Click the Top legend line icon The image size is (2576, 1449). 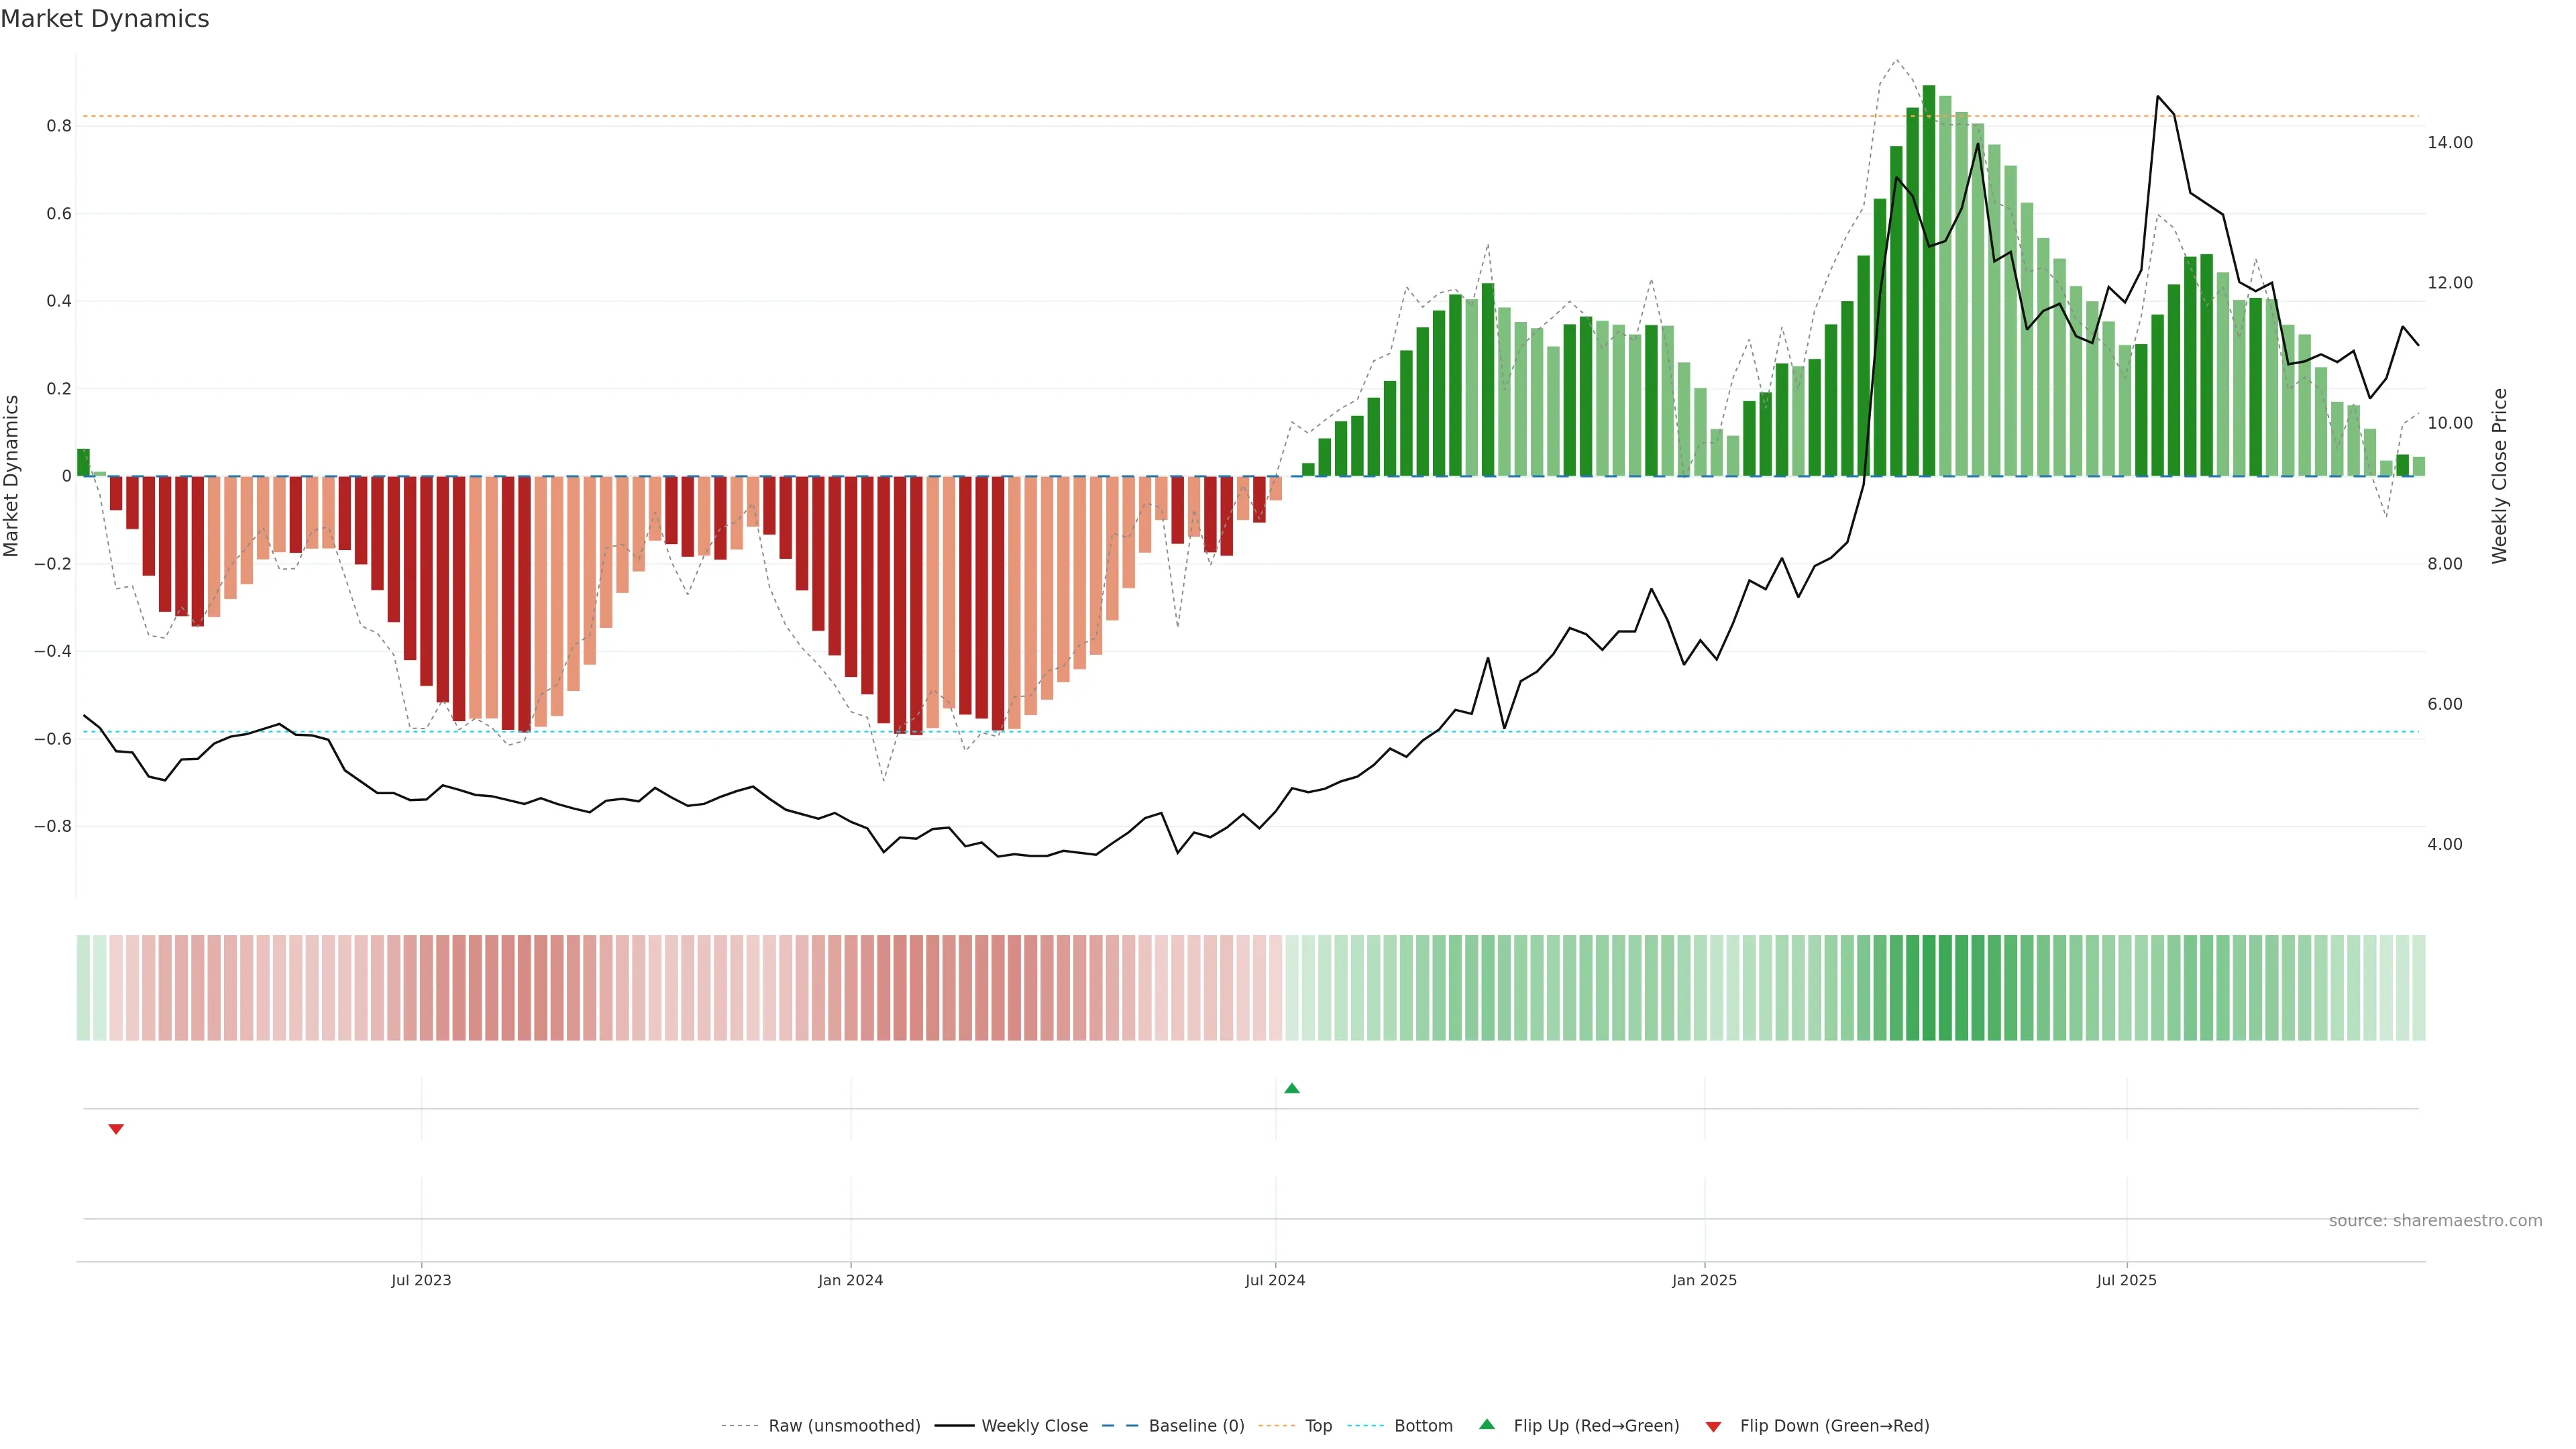1276,1426
